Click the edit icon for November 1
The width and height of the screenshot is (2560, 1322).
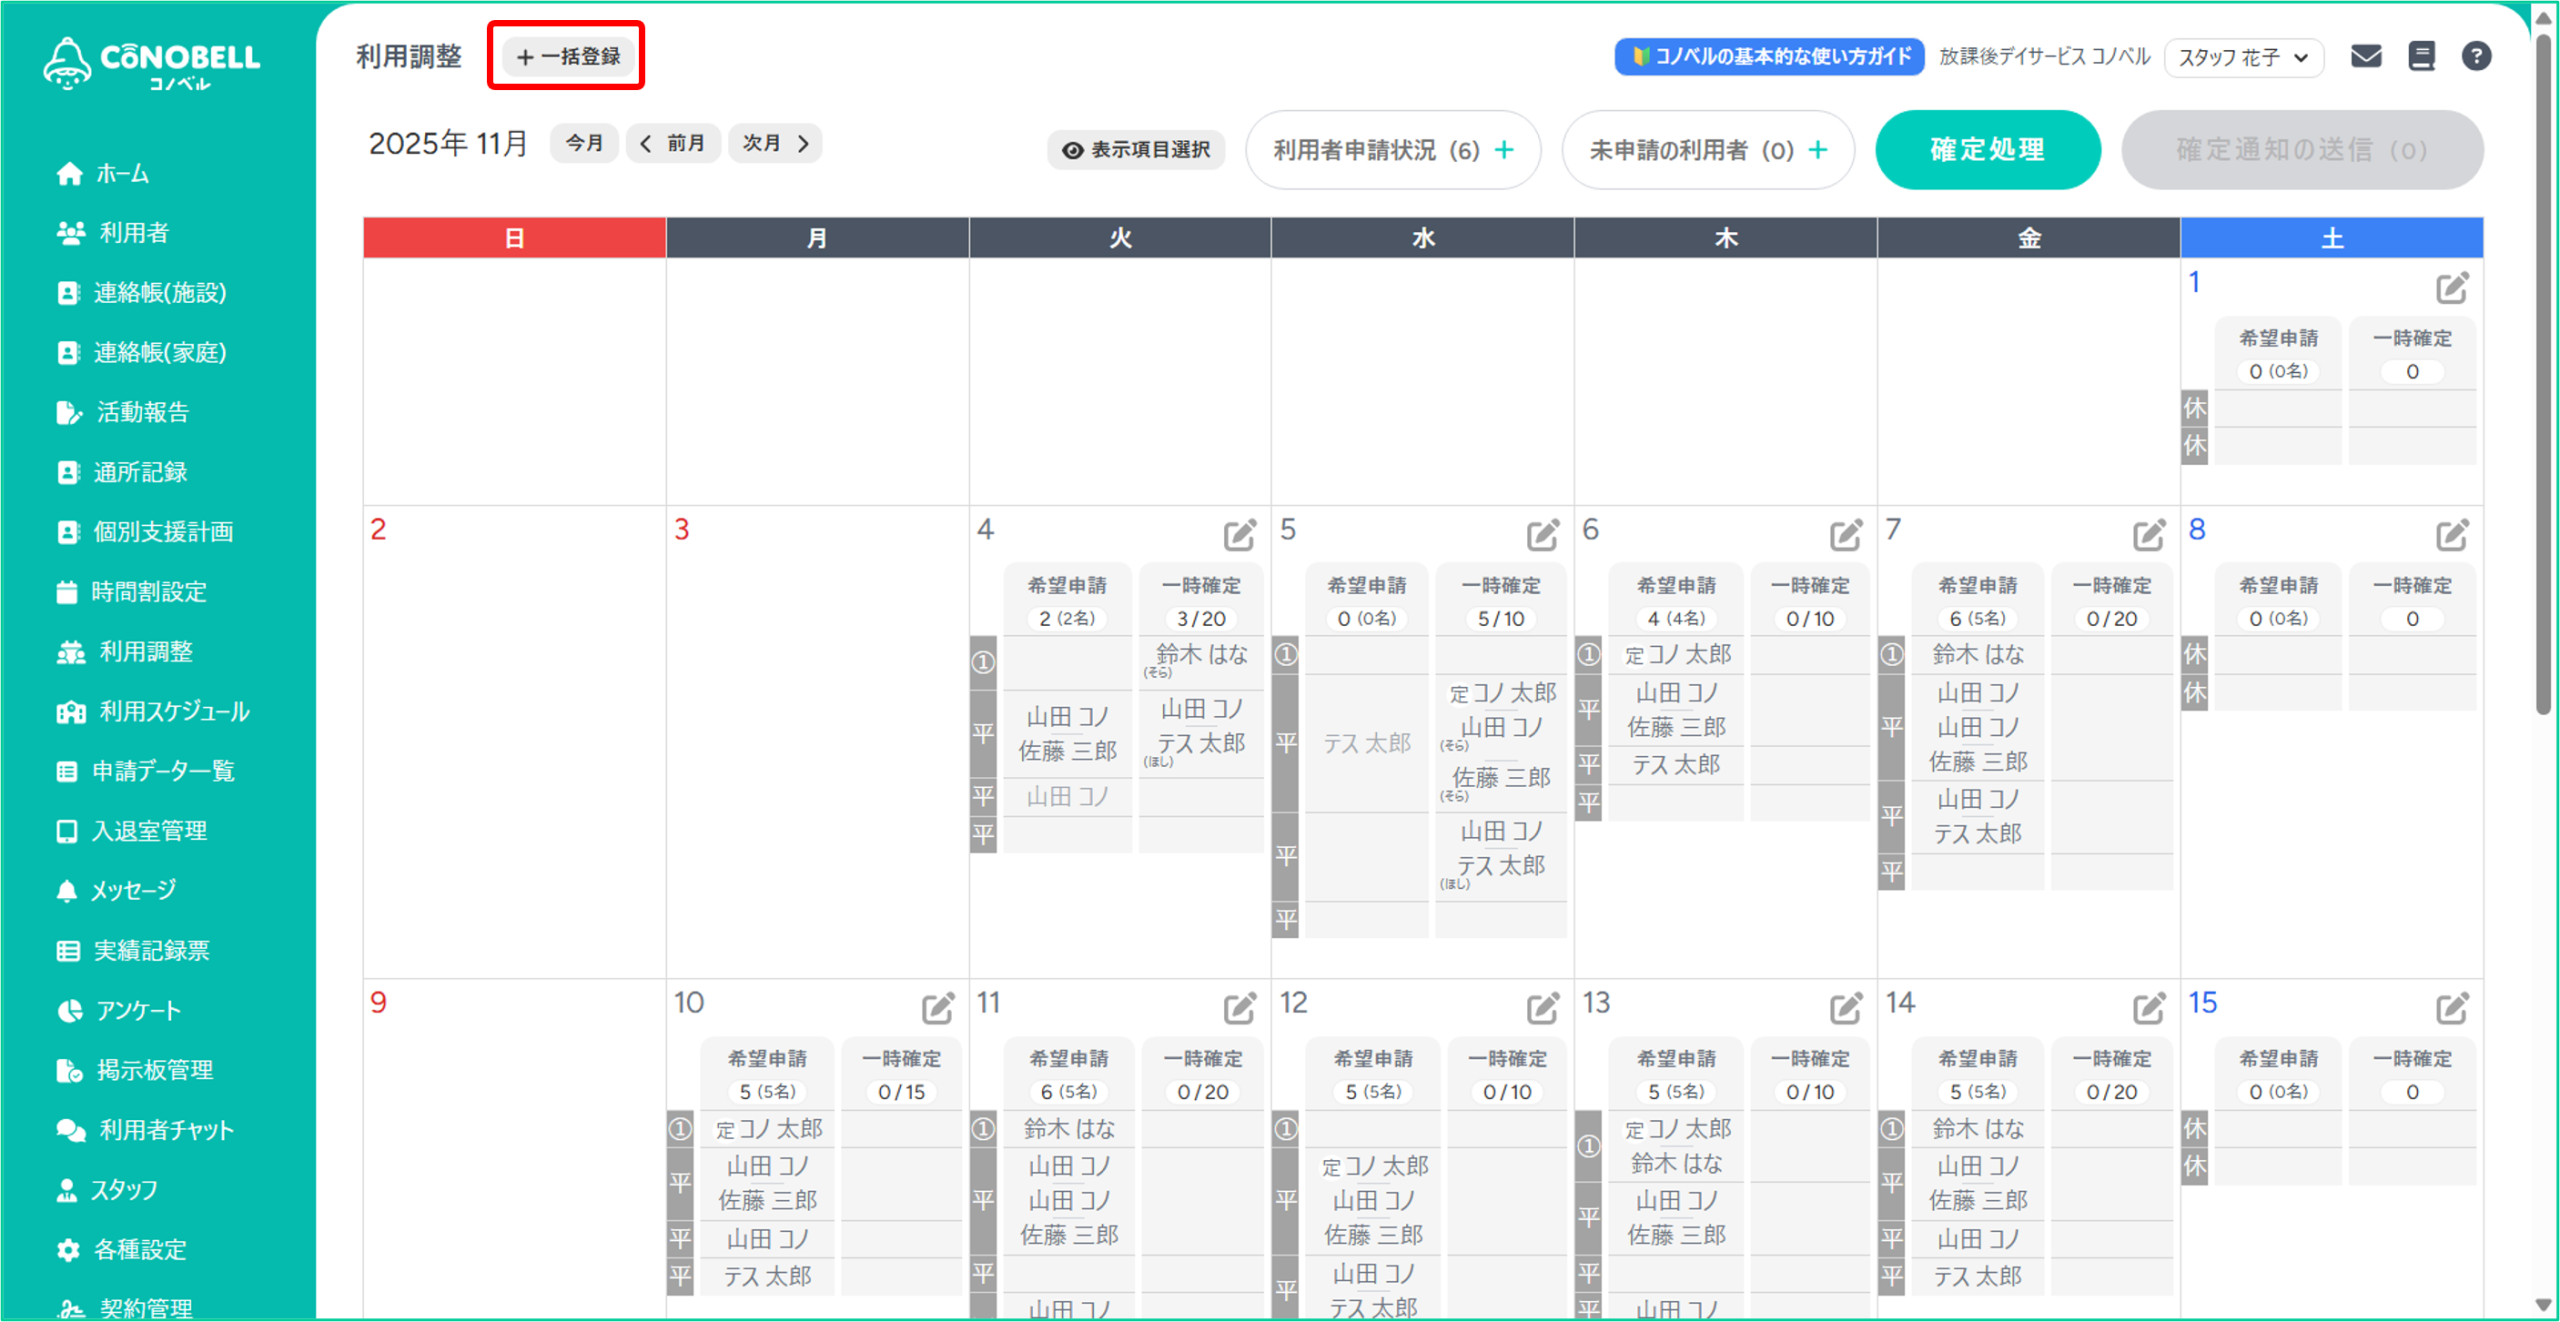[2451, 288]
